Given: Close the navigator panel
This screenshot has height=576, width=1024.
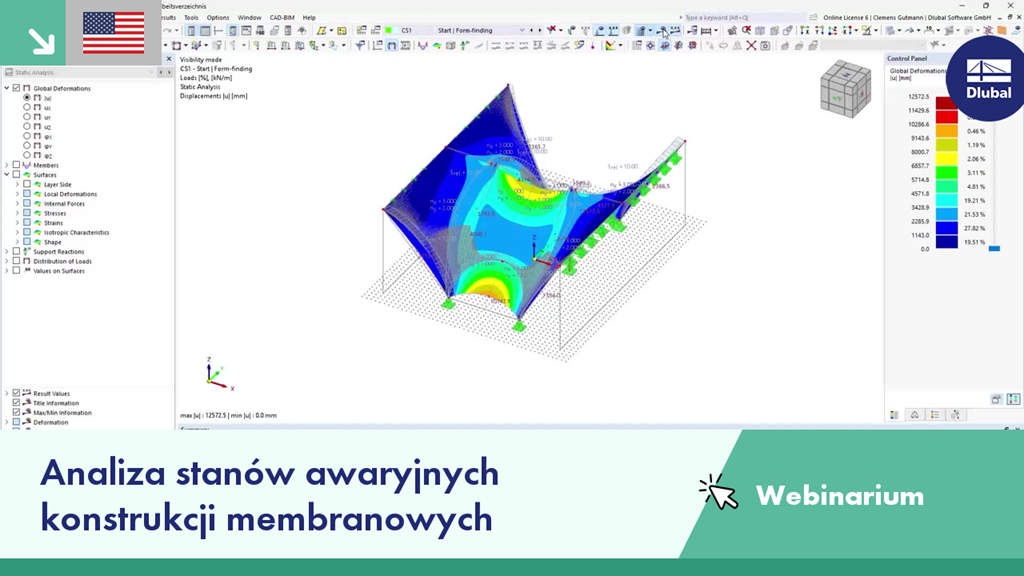Looking at the screenshot, I should click(x=168, y=59).
